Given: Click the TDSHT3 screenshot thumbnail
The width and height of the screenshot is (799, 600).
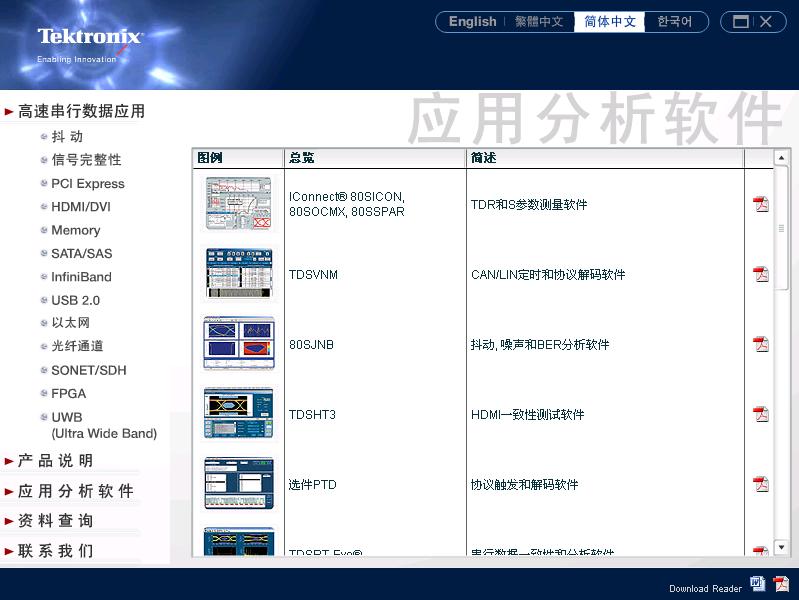Looking at the screenshot, I should coord(238,413).
